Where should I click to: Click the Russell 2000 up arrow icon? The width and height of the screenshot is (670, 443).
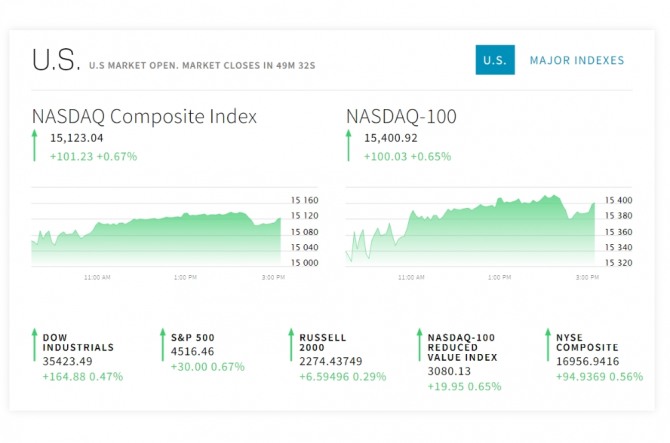coord(291,345)
